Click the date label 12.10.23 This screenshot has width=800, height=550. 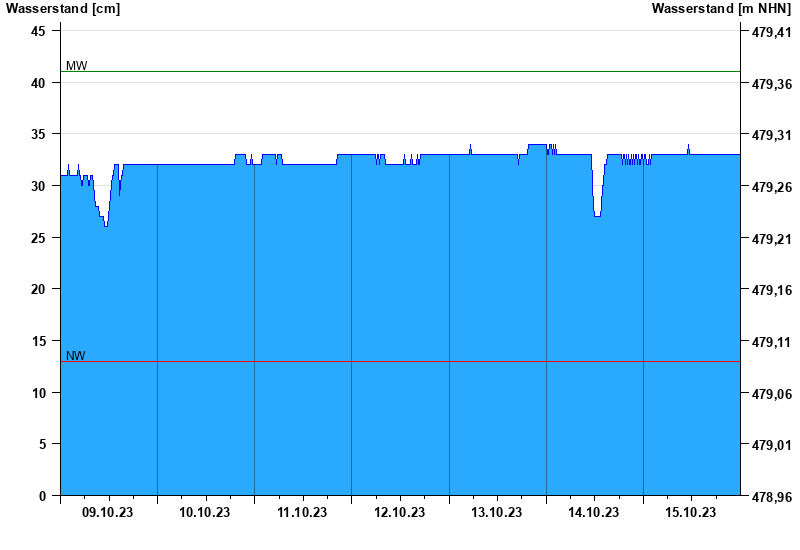399,512
